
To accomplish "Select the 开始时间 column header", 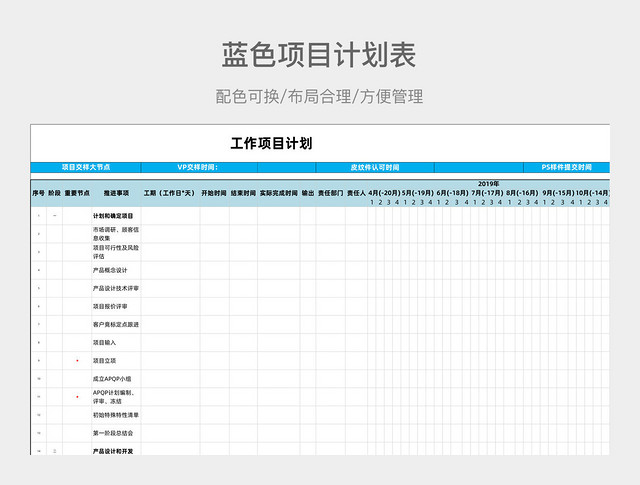I will 214,193.
